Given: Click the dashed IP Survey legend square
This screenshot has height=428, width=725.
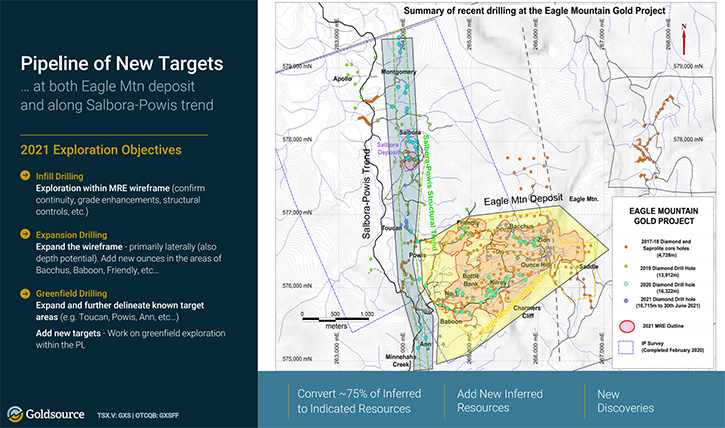Looking at the screenshot, I should 626,347.
